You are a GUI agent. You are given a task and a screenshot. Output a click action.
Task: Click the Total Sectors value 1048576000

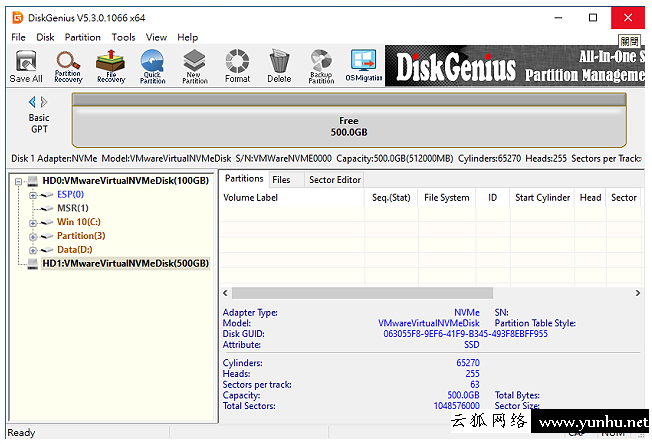click(456, 406)
